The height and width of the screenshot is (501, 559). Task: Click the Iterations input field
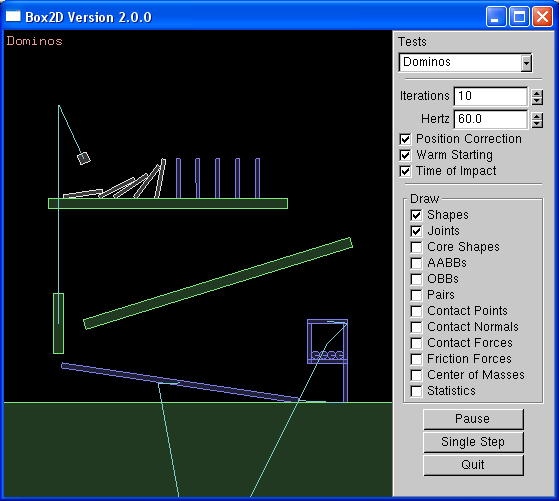[x=491, y=96]
